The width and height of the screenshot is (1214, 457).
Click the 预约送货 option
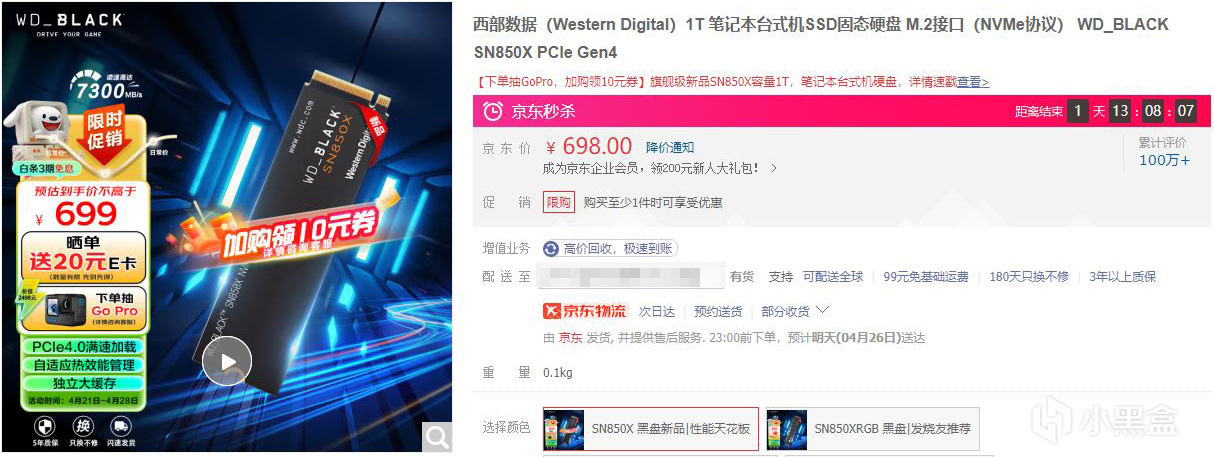(x=718, y=311)
